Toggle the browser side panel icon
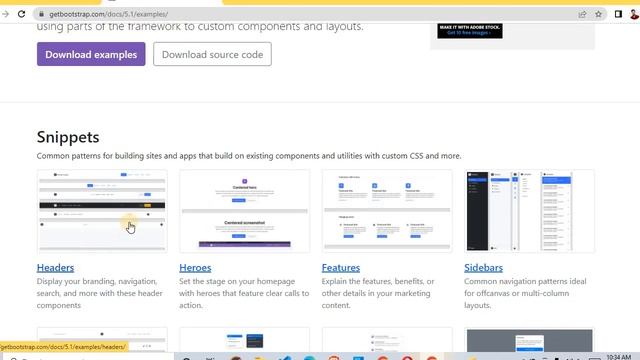This screenshot has height=360, width=640. [x=618, y=14]
